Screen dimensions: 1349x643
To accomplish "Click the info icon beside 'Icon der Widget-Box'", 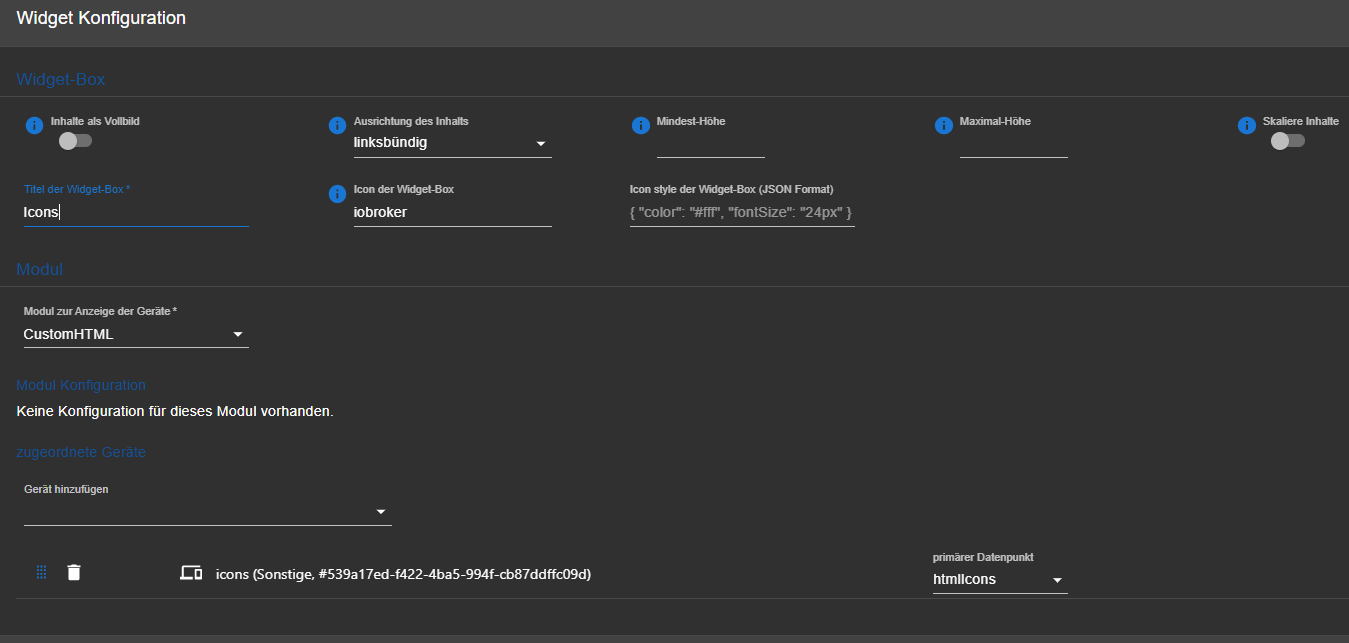I will pyautogui.click(x=337, y=194).
